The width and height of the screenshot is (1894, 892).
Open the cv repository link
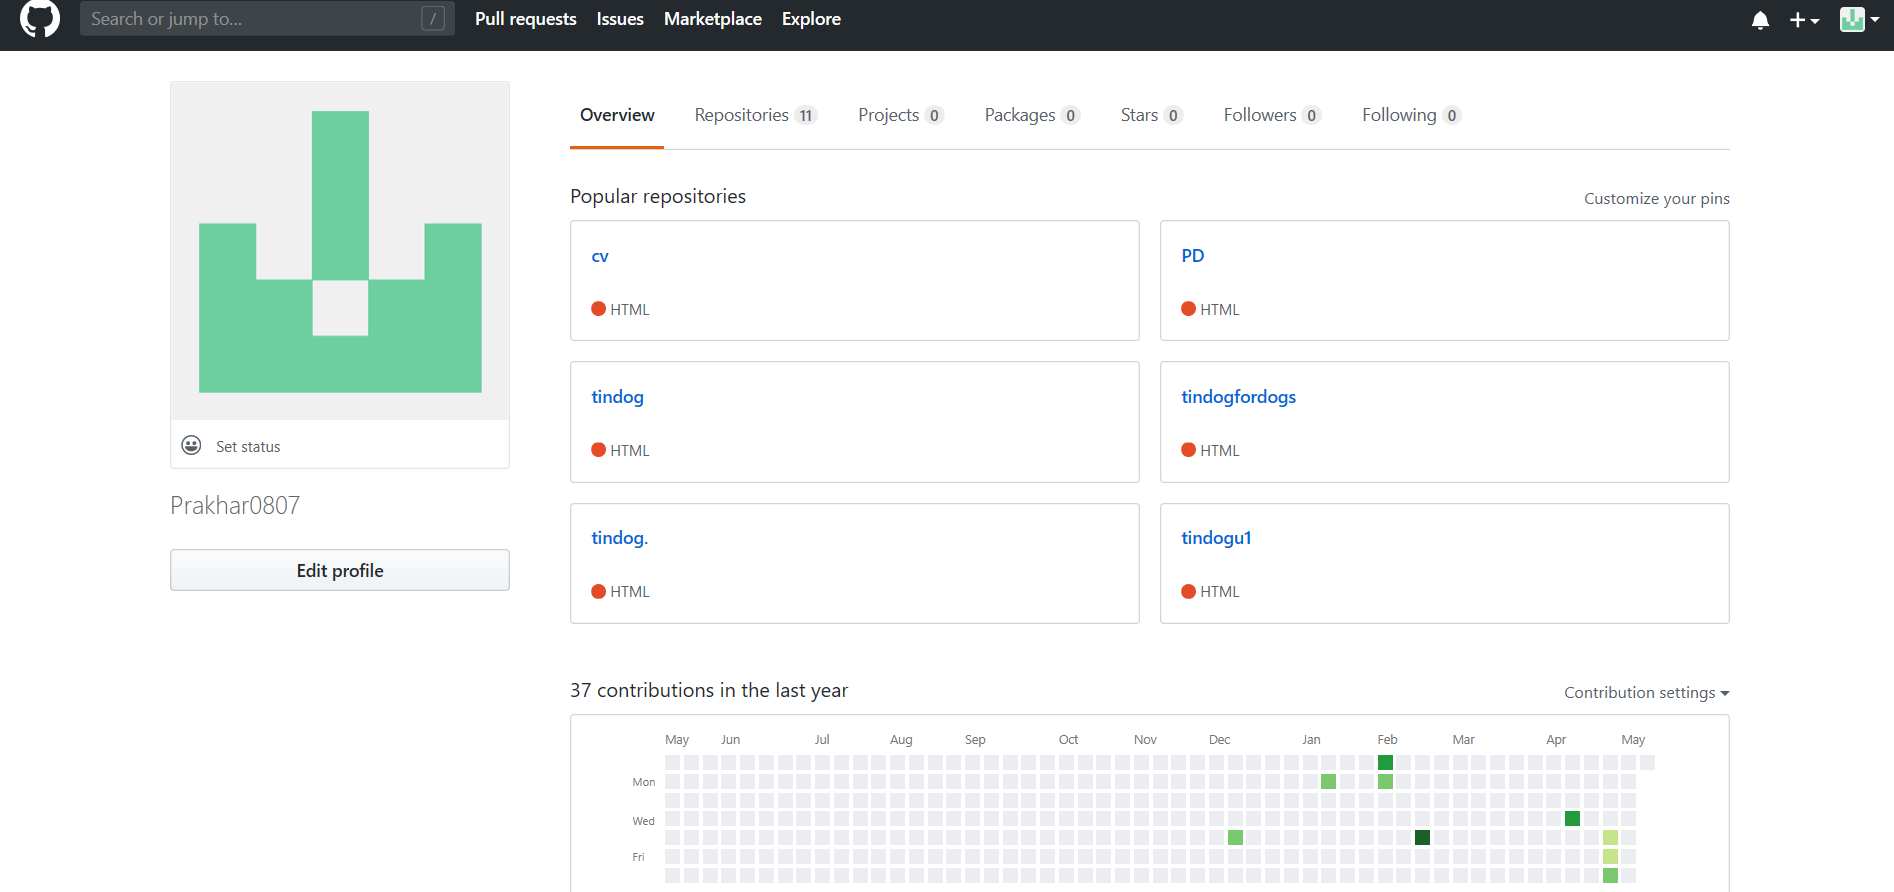tap(600, 256)
